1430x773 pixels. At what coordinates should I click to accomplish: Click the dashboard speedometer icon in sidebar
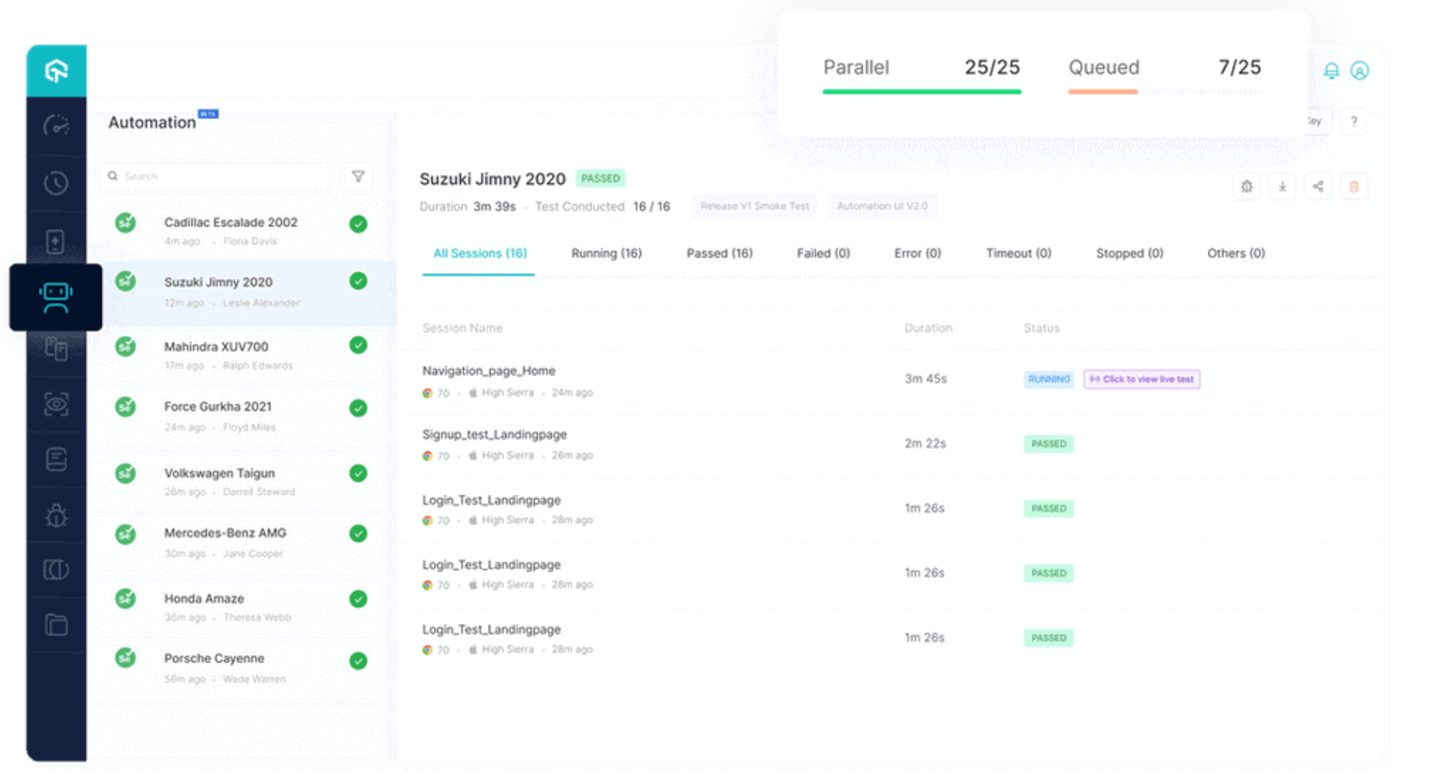pyautogui.click(x=56, y=126)
